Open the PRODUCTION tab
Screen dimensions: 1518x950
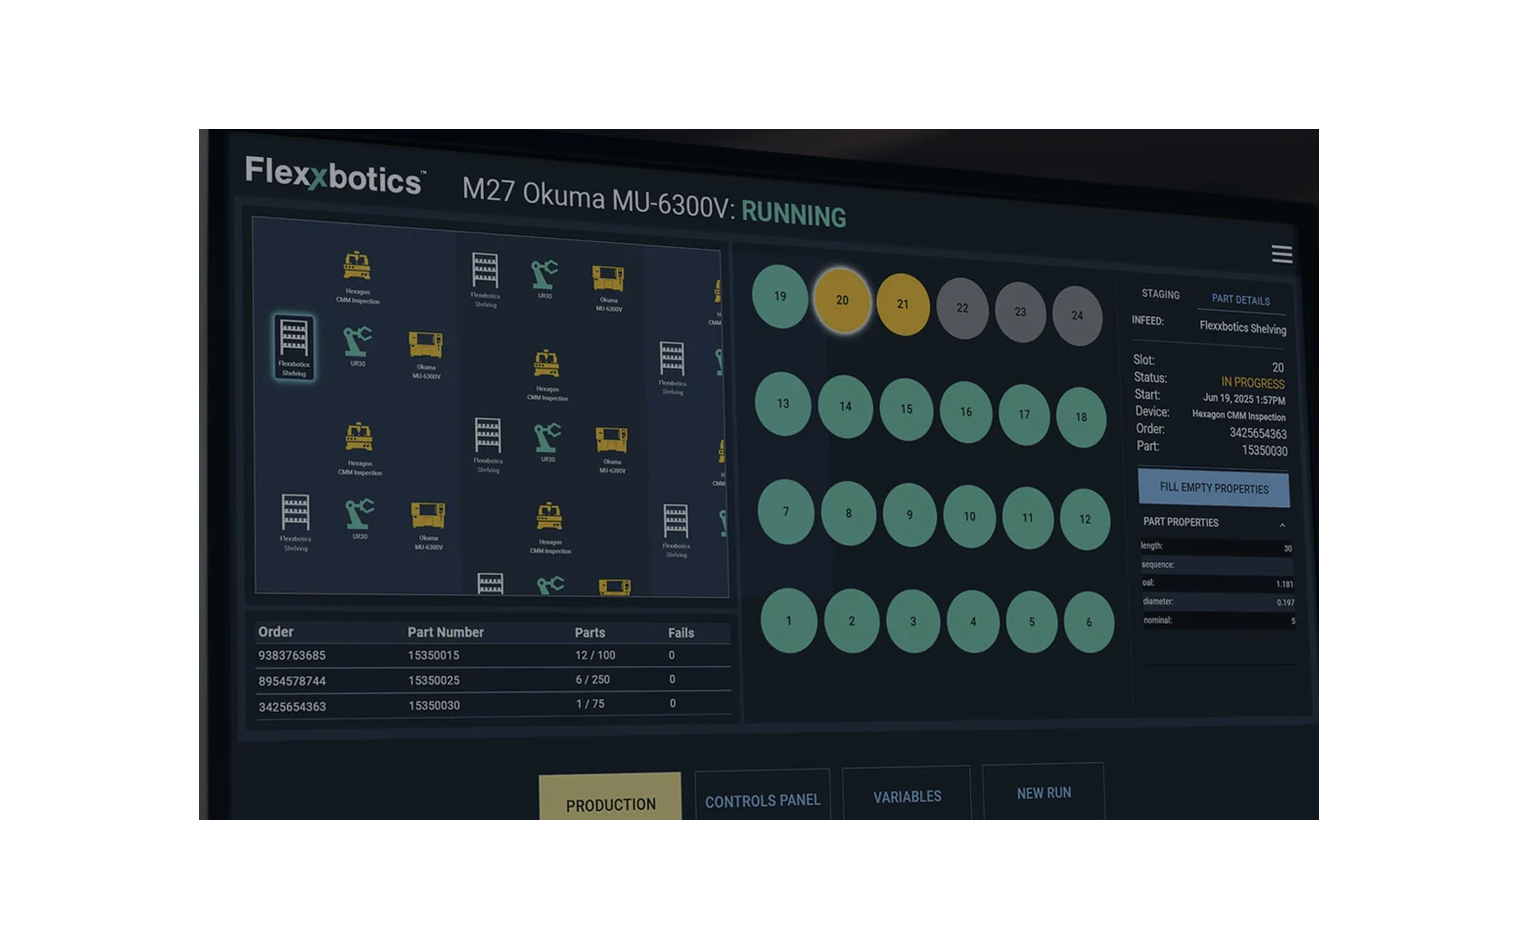tap(611, 798)
